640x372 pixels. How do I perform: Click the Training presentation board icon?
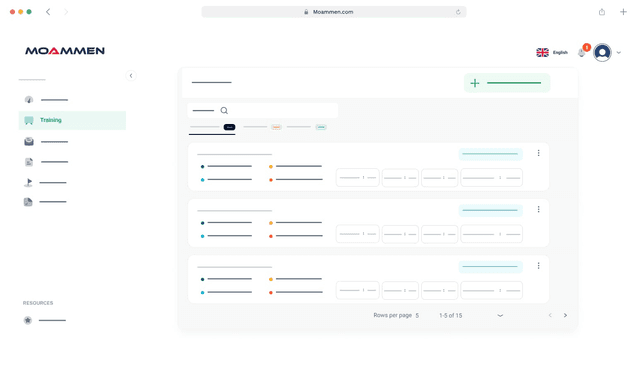tap(29, 120)
